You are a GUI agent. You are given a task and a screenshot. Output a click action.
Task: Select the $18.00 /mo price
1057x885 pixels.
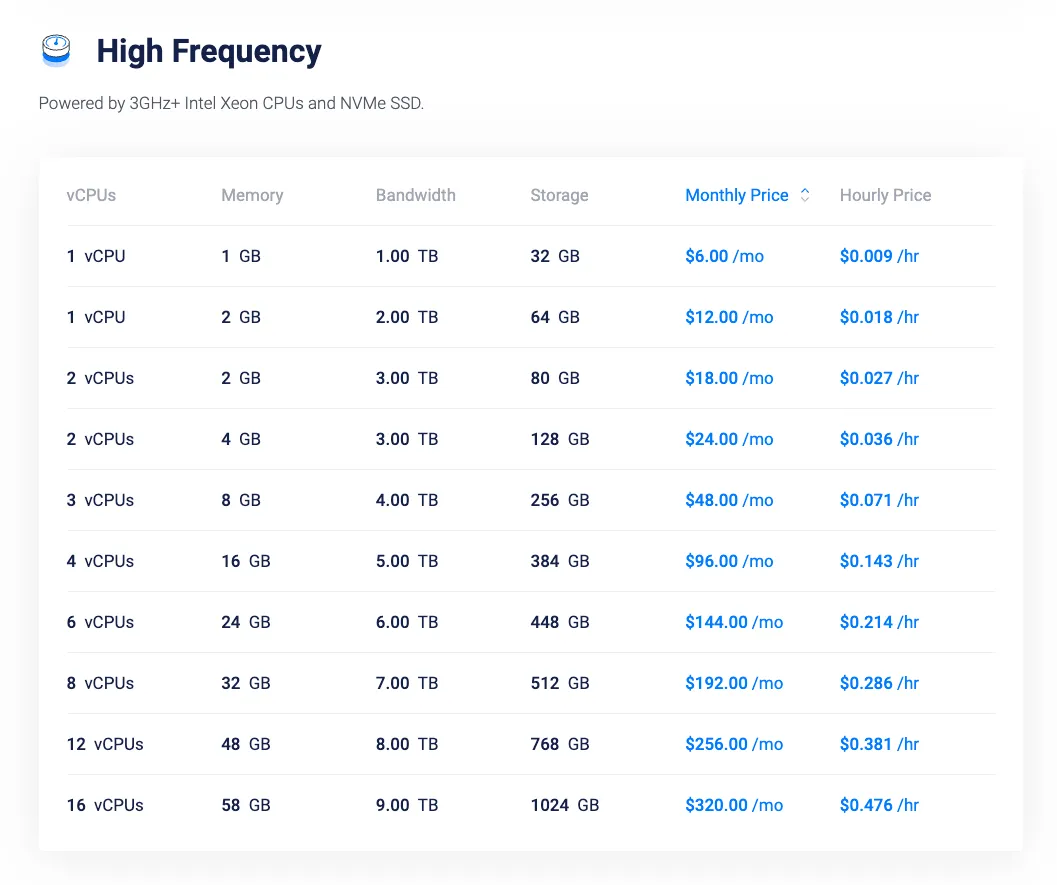click(729, 378)
